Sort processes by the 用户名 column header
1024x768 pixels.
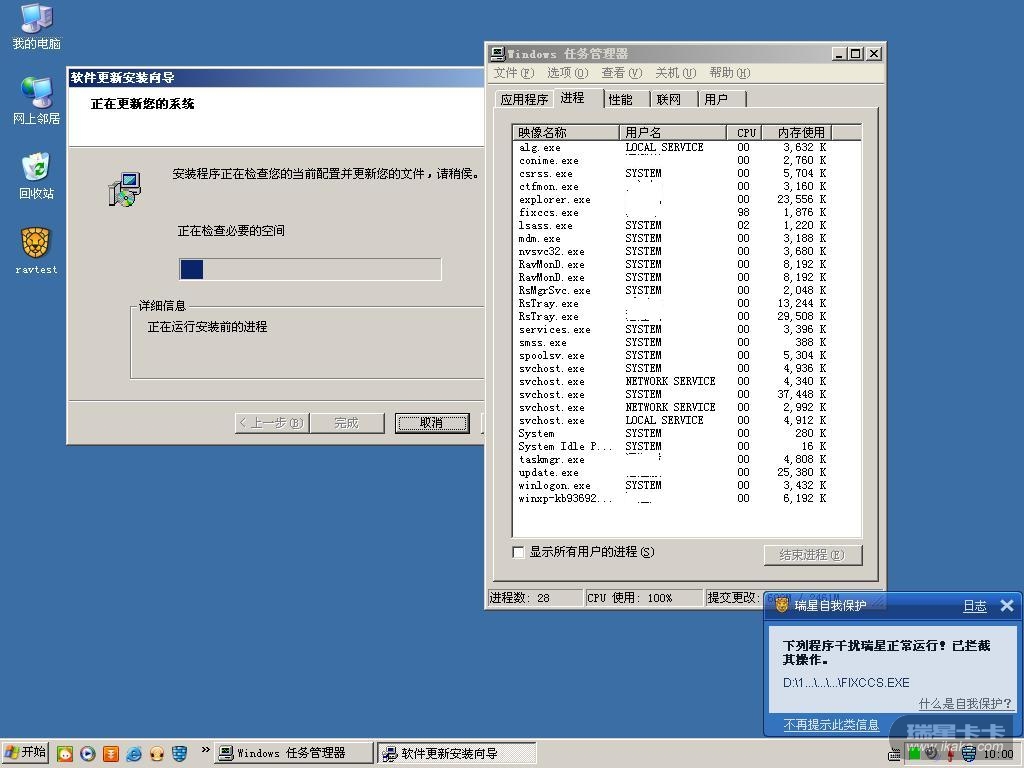click(673, 133)
